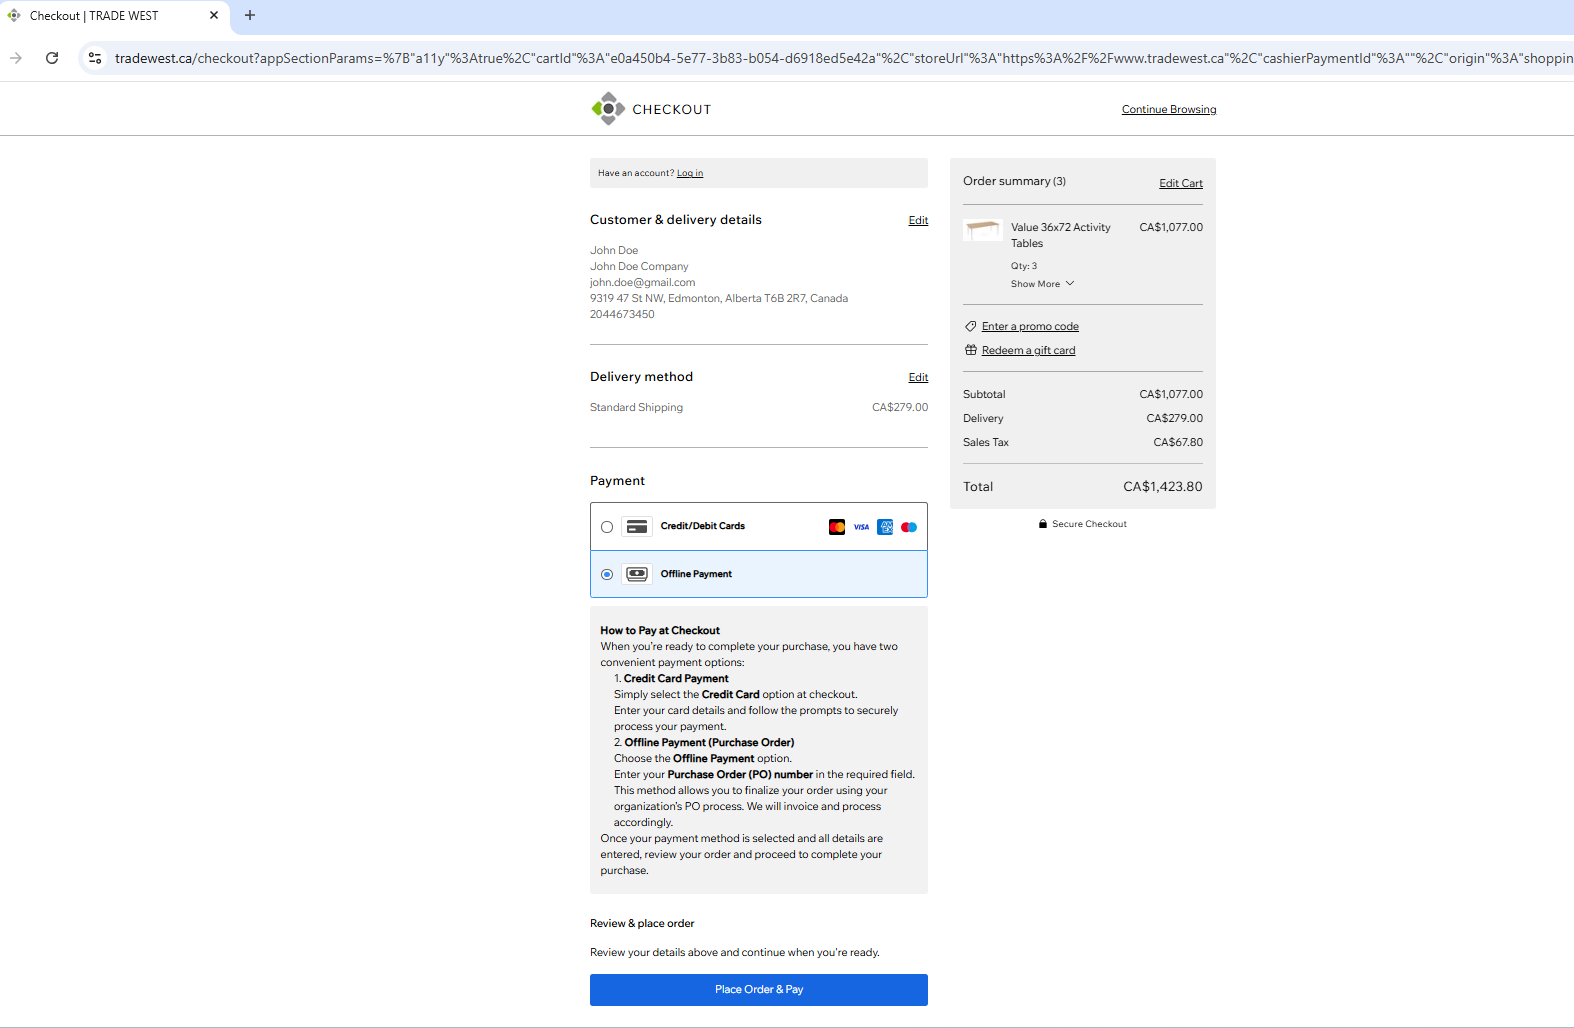
Task: Edit the Customer & delivery details
Action: point(918,220)
